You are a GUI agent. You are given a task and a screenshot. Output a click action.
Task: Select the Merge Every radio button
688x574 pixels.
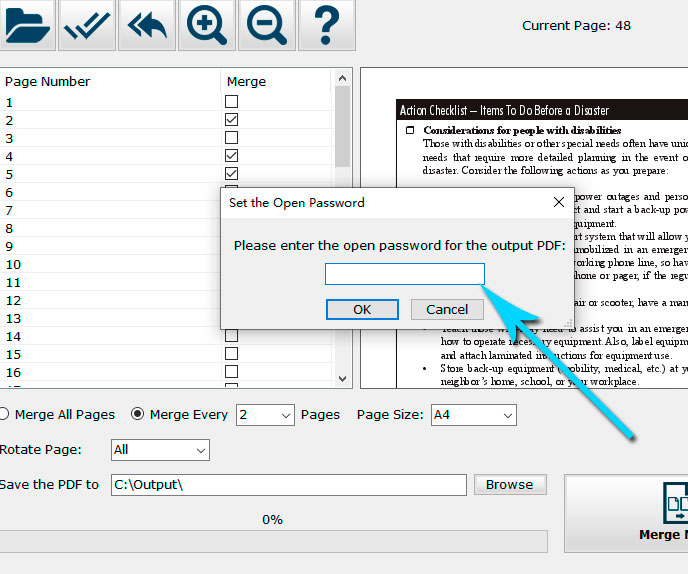(138, 414)
